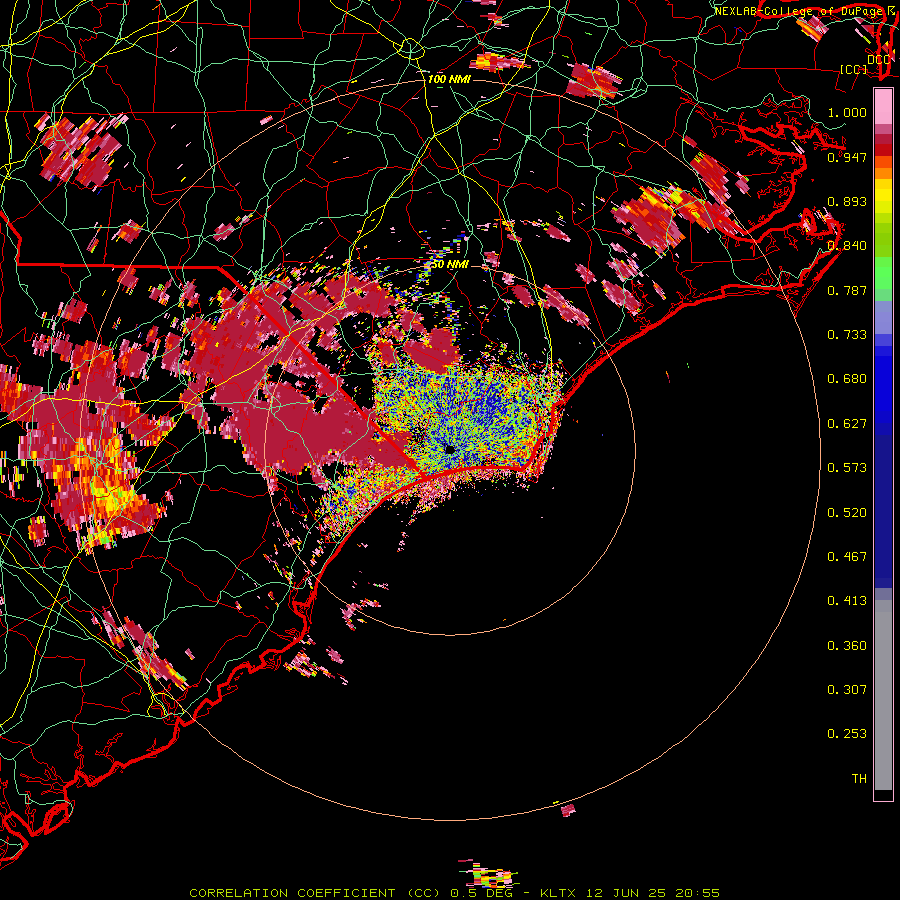The image size is (900, 900).
Task: Click the 0.680 color scale label
Action: [x=847, y=379]
